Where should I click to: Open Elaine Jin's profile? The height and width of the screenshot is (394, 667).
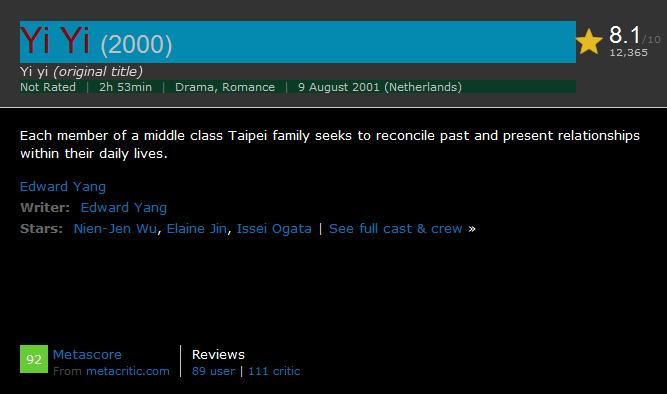point(197,228)
